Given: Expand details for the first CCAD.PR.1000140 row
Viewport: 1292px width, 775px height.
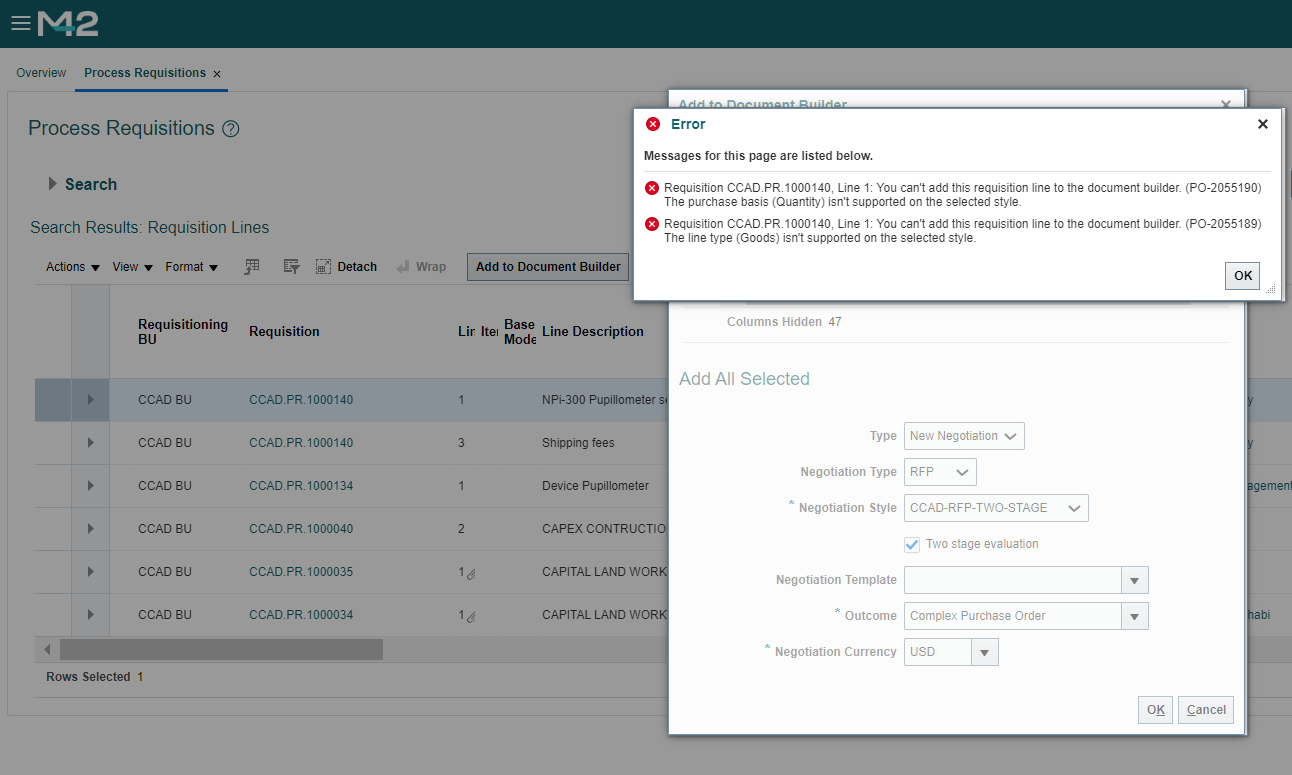Looking at the screenshot, I should (89, 399).
